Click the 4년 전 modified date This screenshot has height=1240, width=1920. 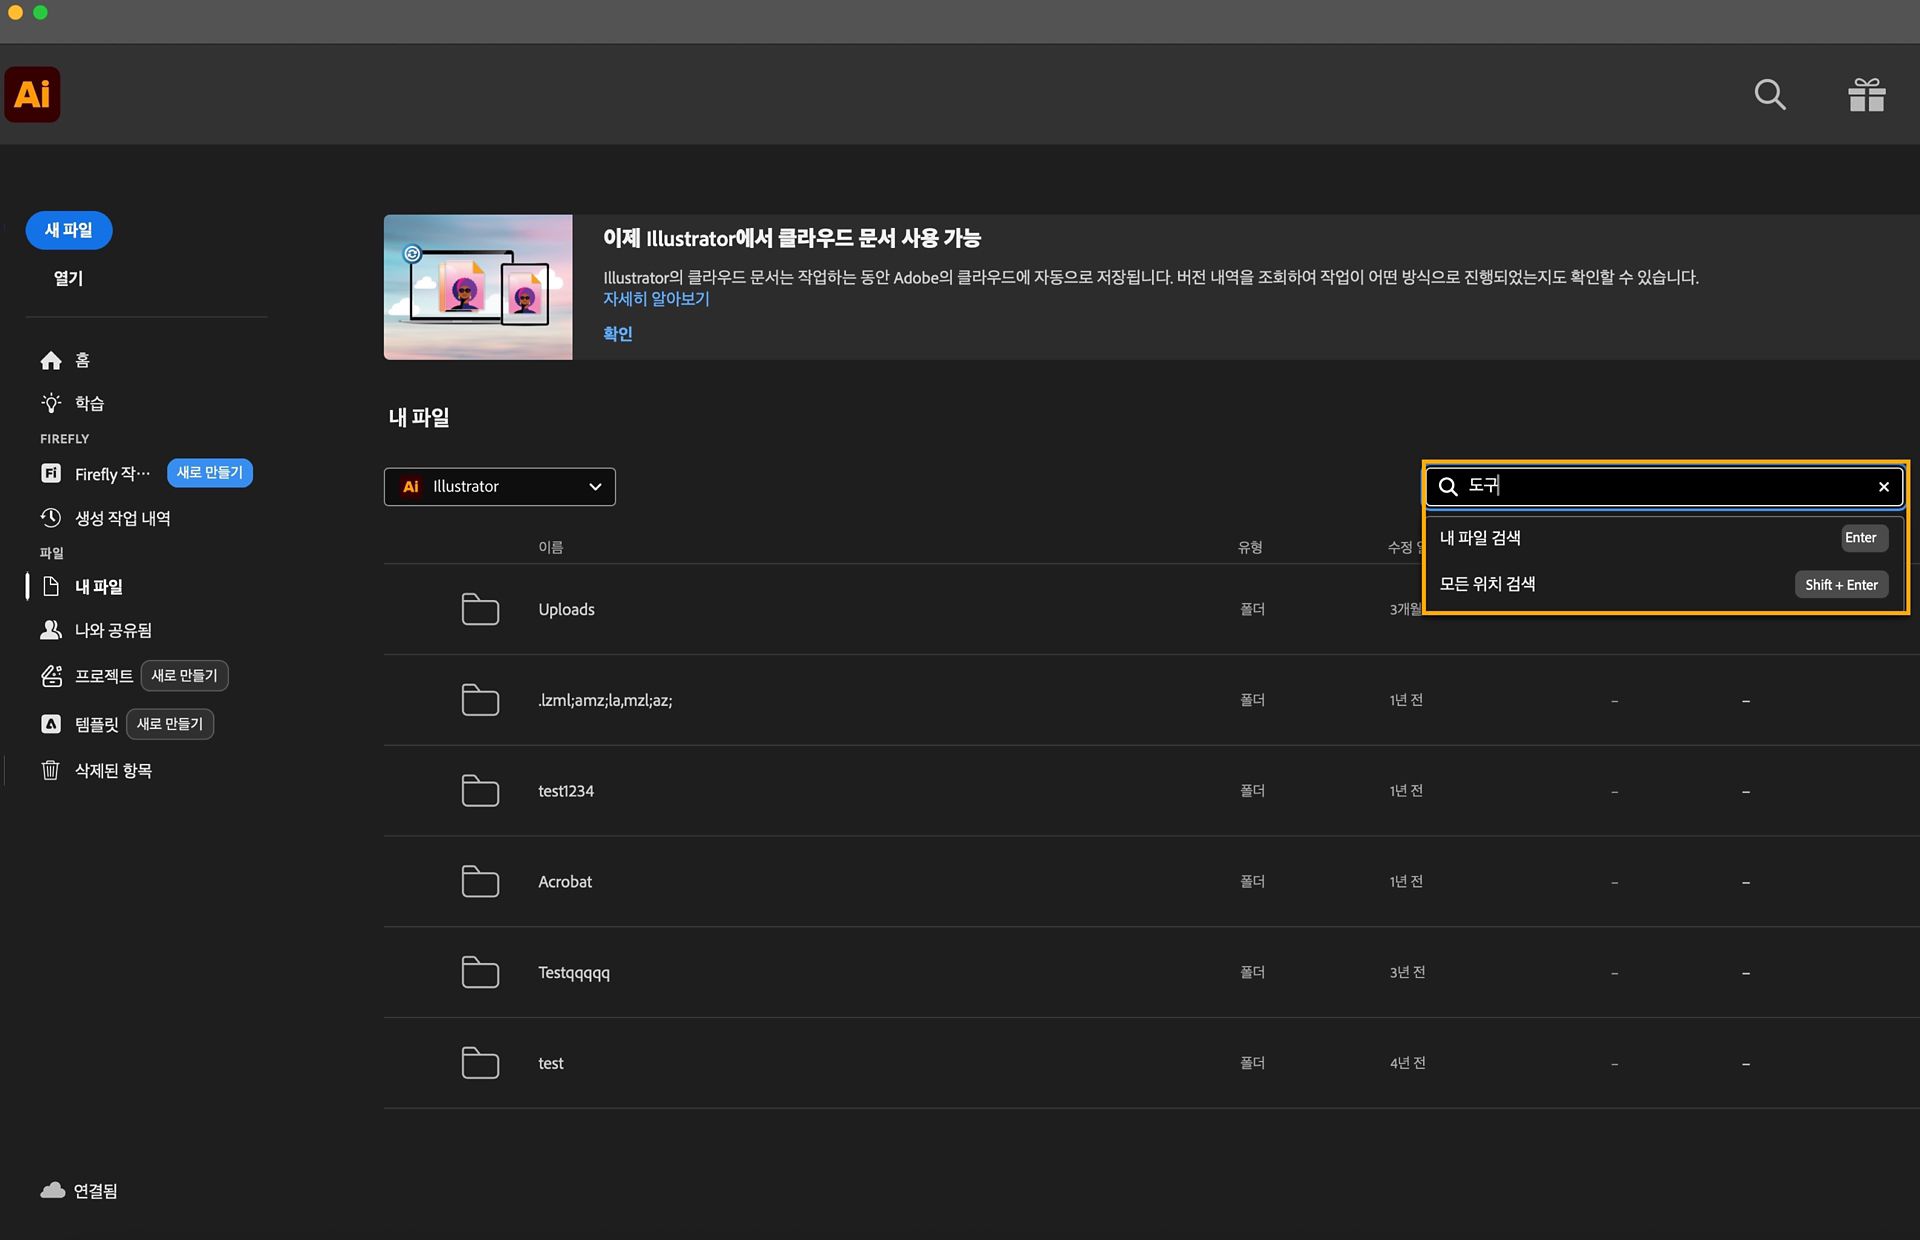(x=1407, y=1063)
